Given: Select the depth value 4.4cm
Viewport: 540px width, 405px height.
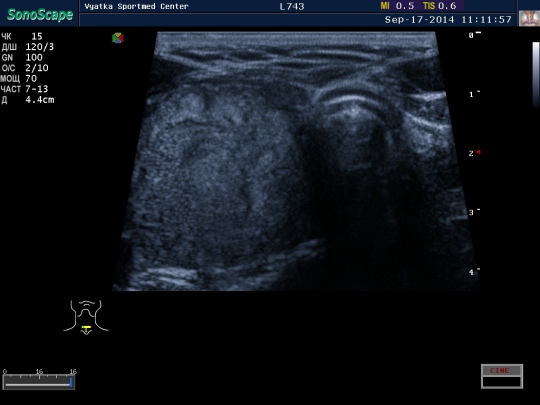Looking at the screenshot, I should click(x=40, y=100).
